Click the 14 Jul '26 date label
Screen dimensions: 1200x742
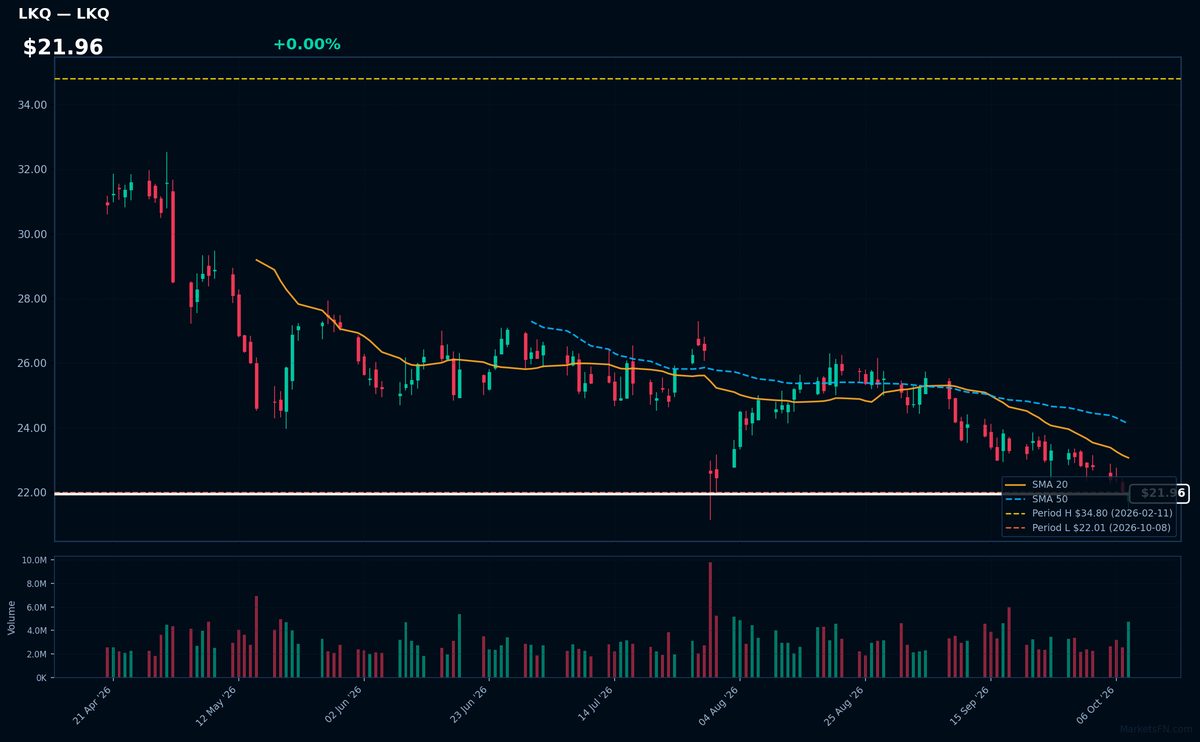(593, 703)
